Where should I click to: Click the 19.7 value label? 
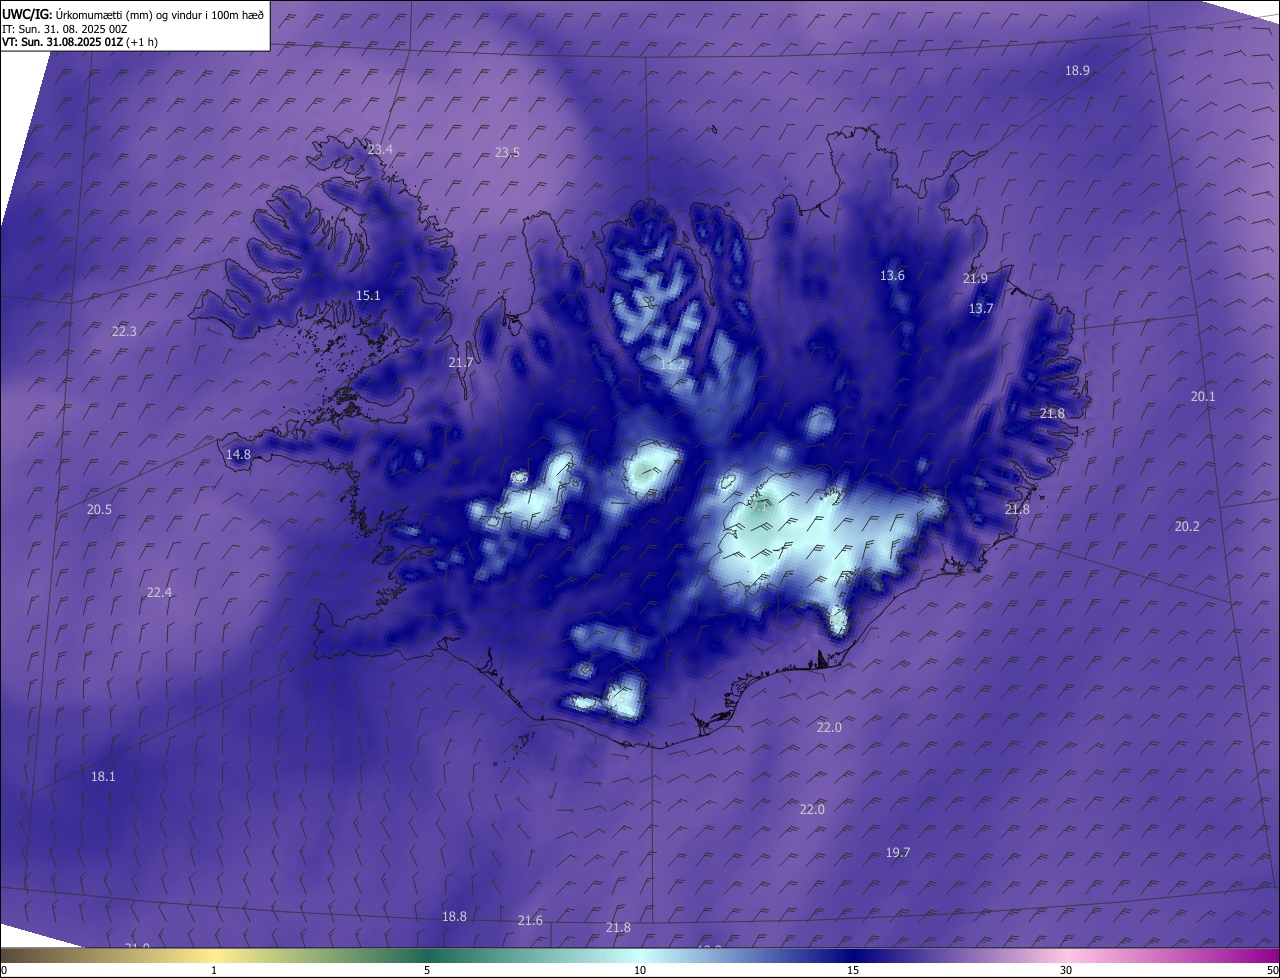(898, 852)
